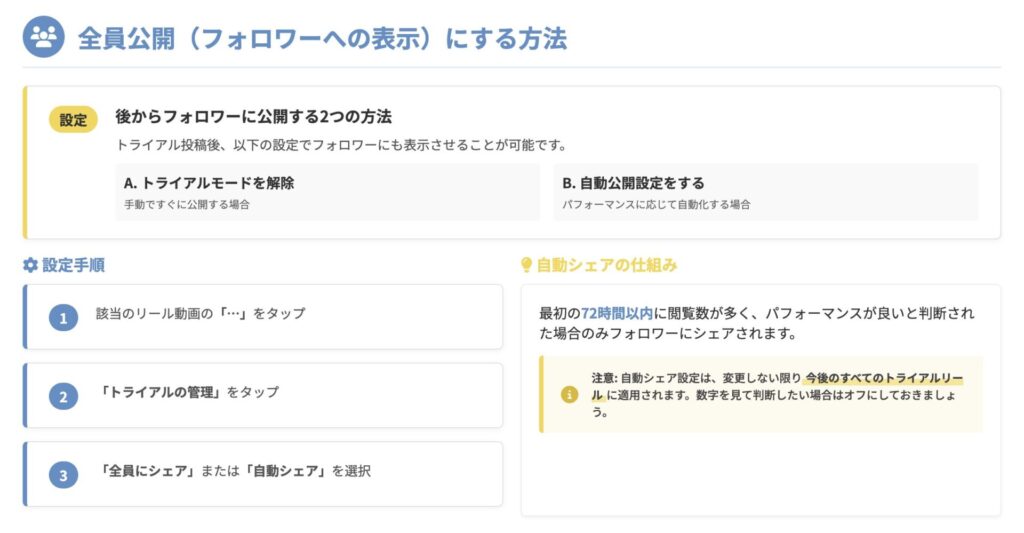The image size is (1024, 533).
Task: Click the step 2 number circle
Action: tap(63, 396)
